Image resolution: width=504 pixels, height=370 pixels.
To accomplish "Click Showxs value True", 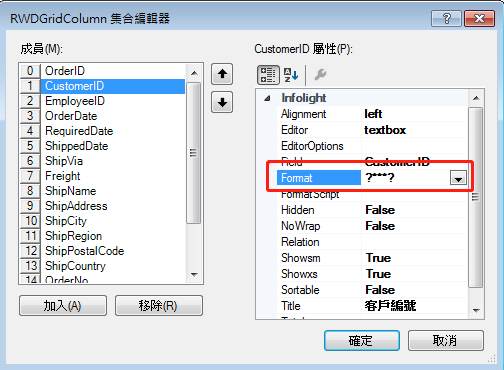I will pyautogui.click(x=378, y=274).
